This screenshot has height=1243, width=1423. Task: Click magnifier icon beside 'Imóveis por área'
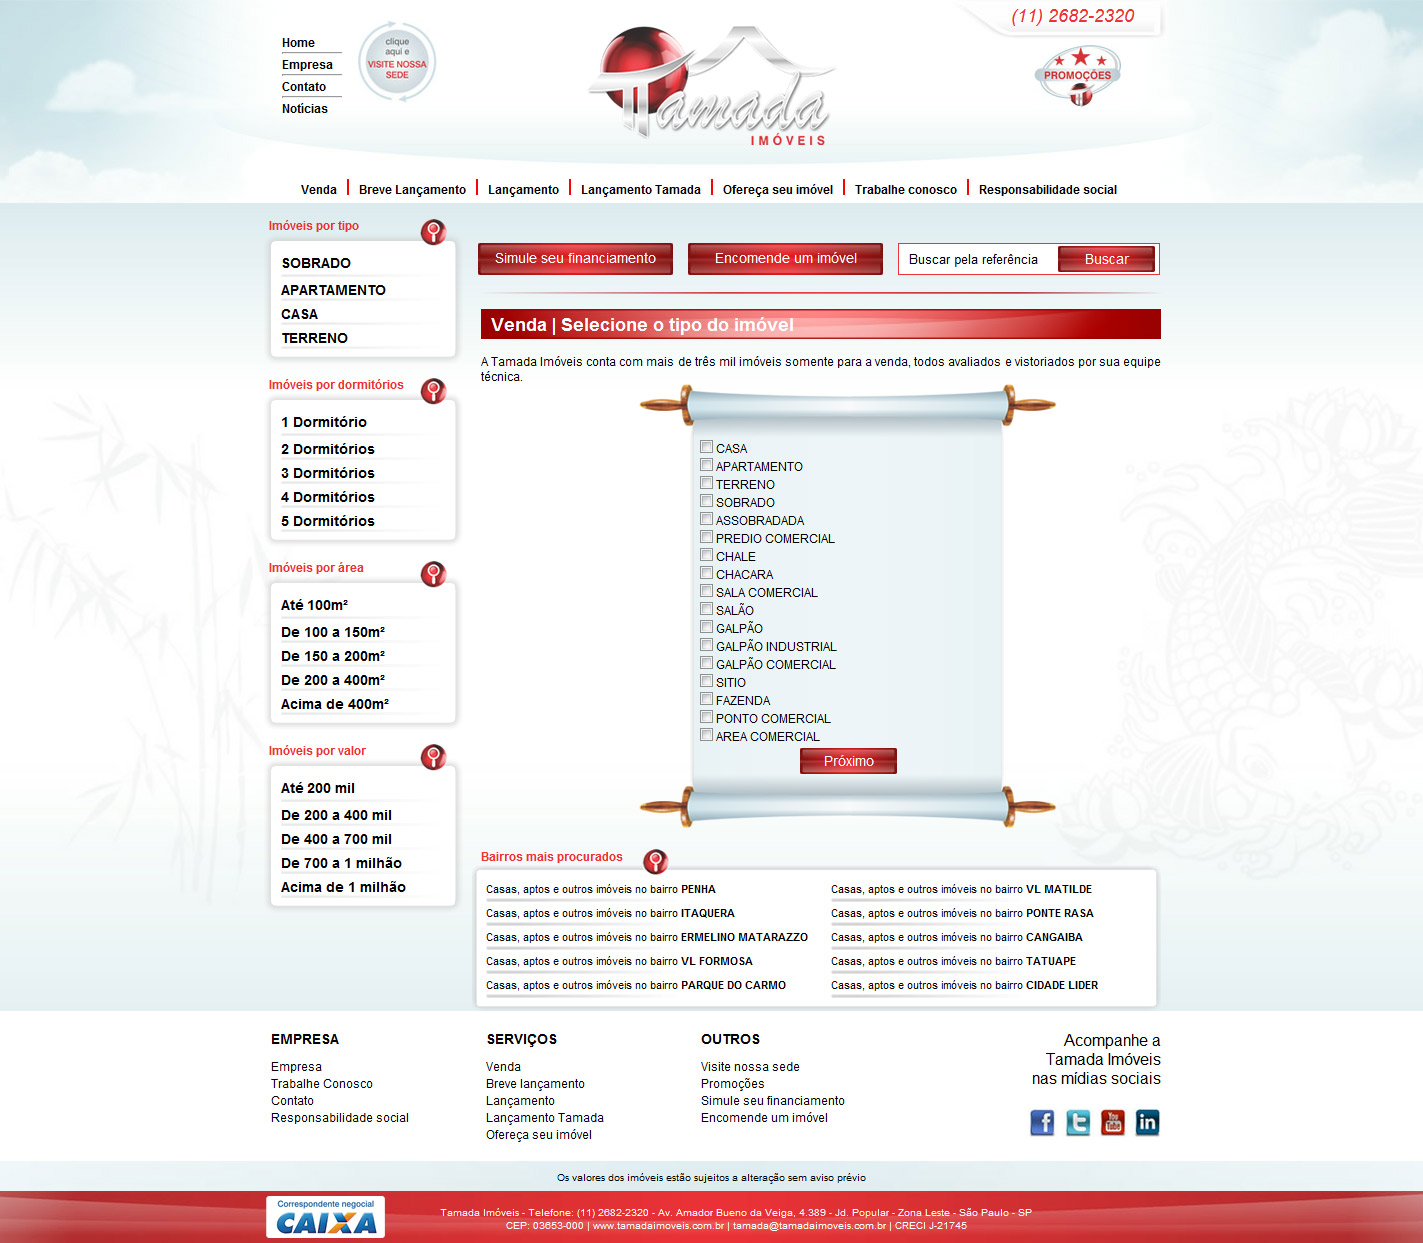(433, 574)
